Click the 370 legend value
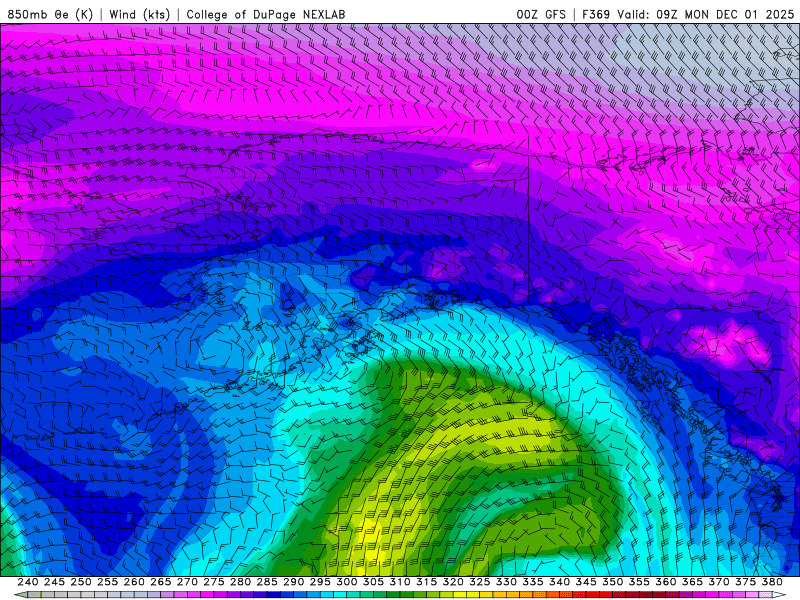The image size is (800, 600). [x=718, y=582]
